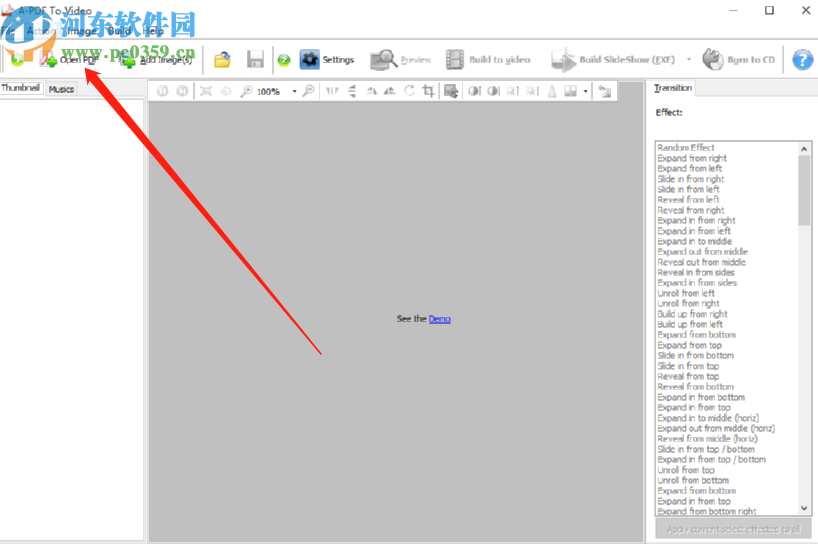The width and height of the screenshot is (818, 544).
Task: Select Reveal from right effect
Action: (691, 210)
